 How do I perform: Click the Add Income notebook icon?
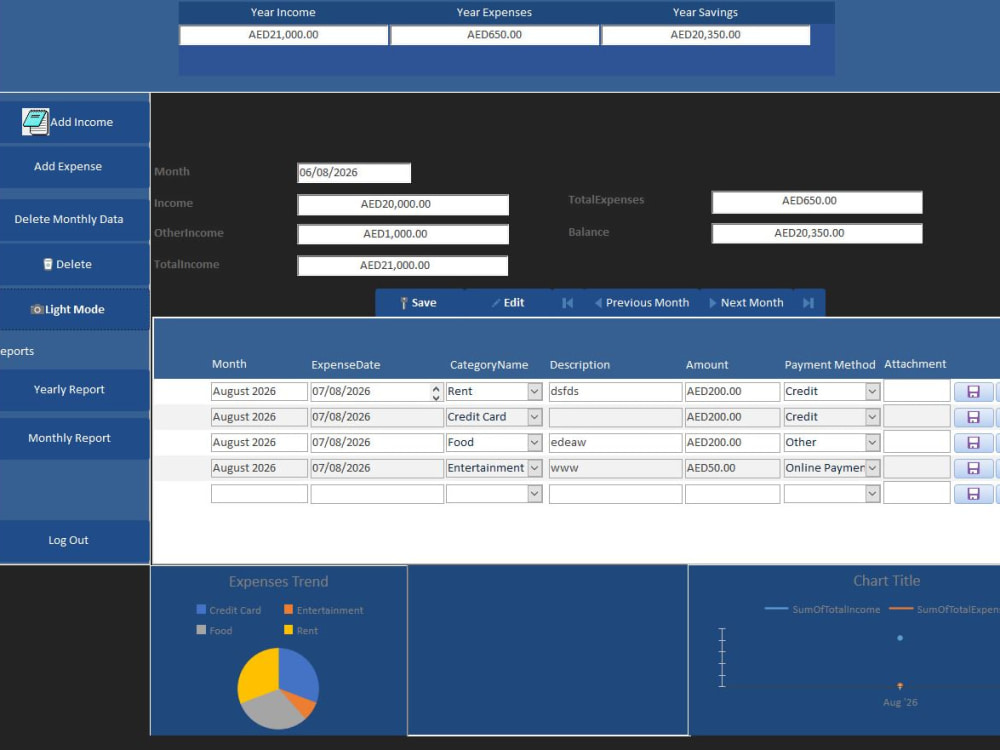[35, 121]
